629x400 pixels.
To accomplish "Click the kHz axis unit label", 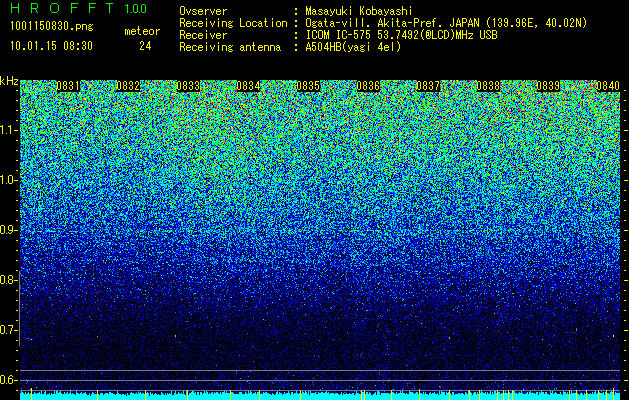I will [x=9, y=81].
